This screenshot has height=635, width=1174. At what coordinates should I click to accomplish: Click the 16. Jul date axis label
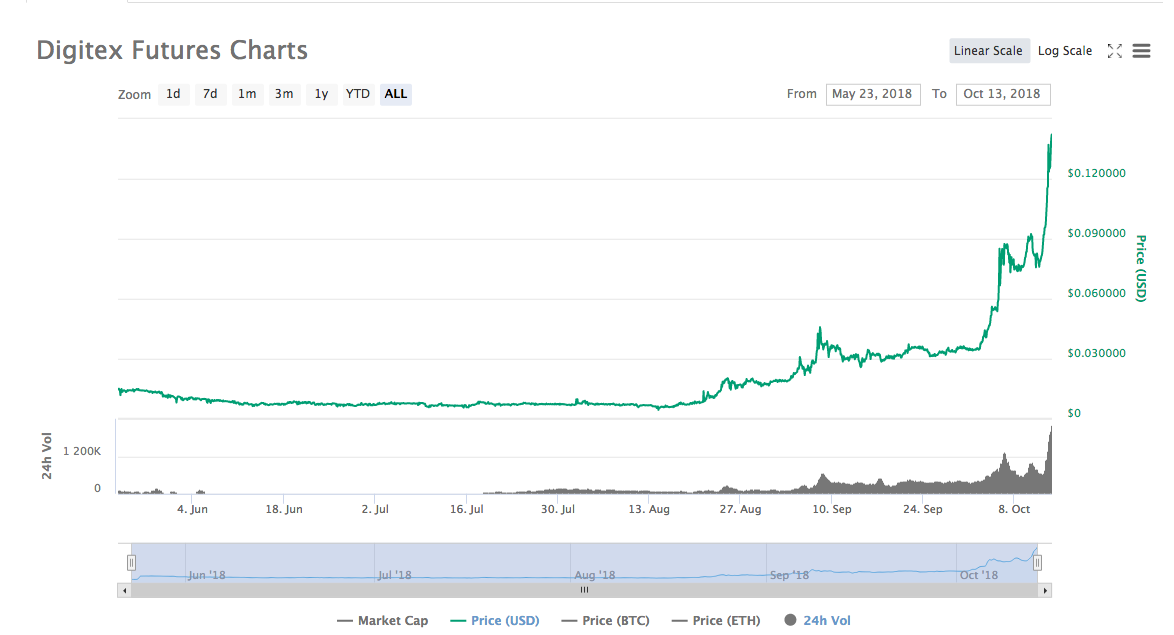coord(466,509)
